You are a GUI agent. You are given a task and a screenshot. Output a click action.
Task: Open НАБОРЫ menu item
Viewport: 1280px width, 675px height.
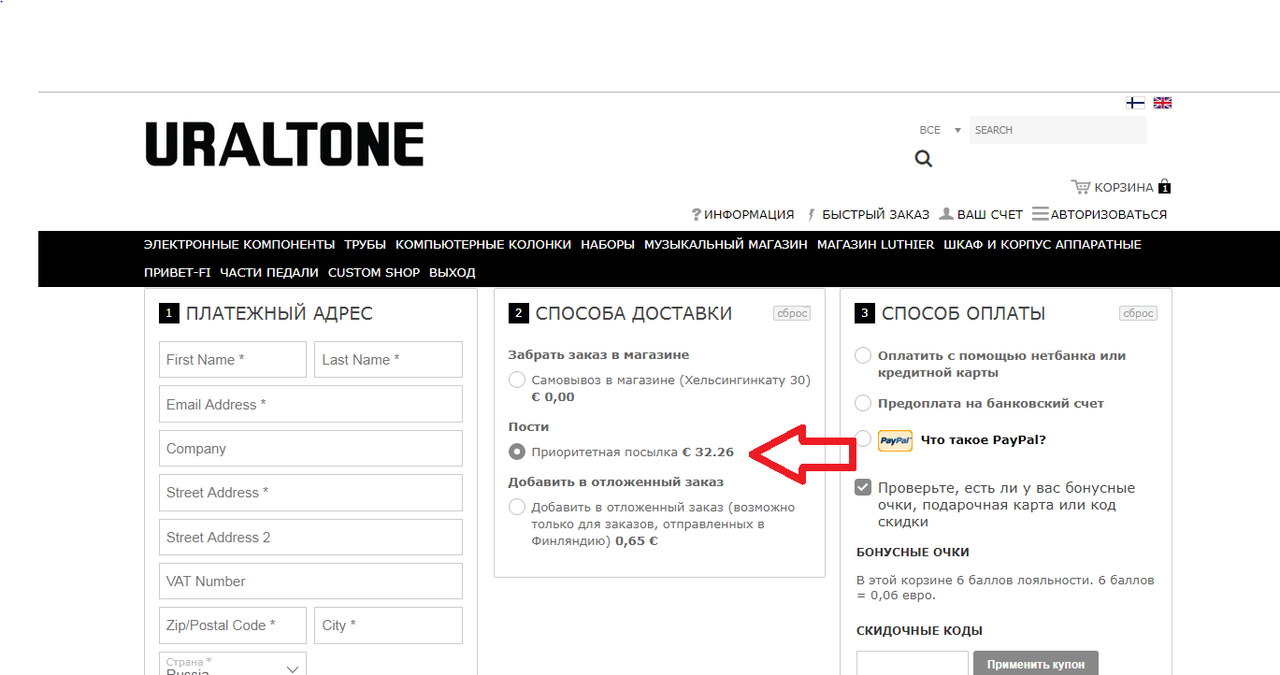click(x=607, y=244)
